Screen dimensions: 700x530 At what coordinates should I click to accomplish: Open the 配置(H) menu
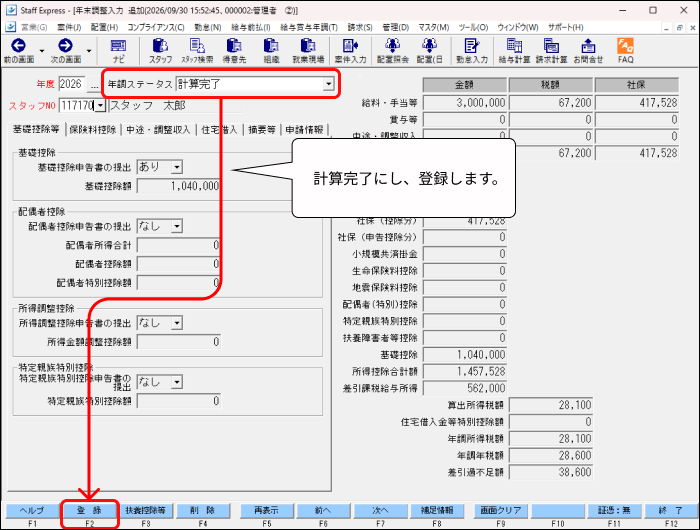104,27
